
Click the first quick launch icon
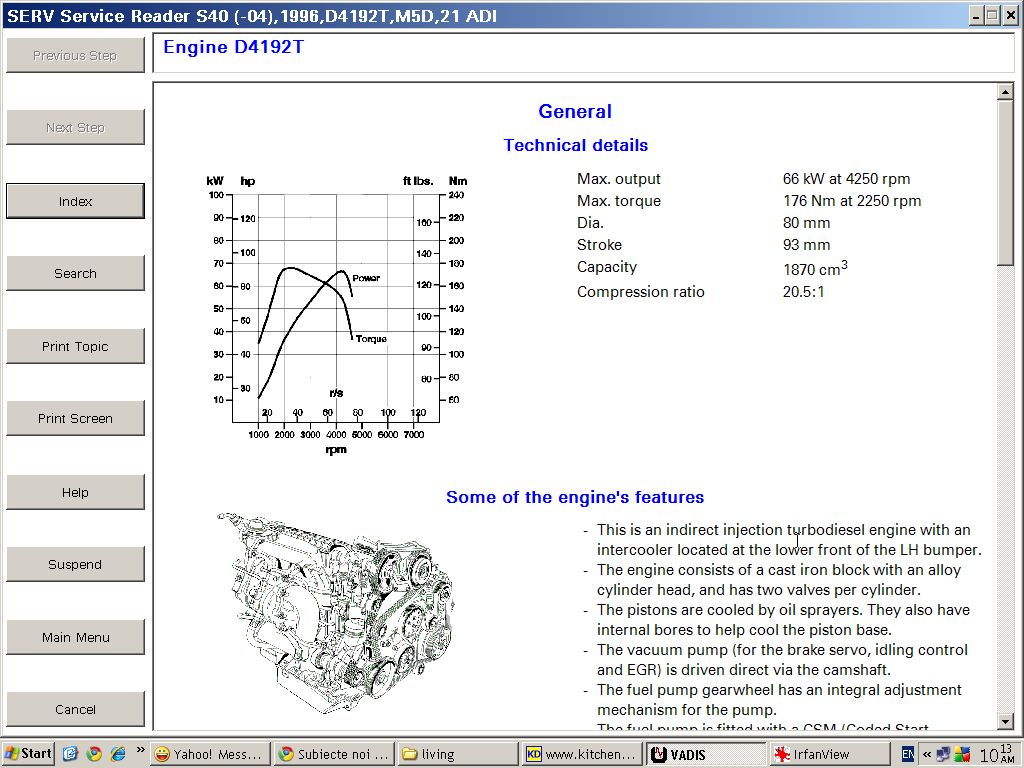[71, 754]
